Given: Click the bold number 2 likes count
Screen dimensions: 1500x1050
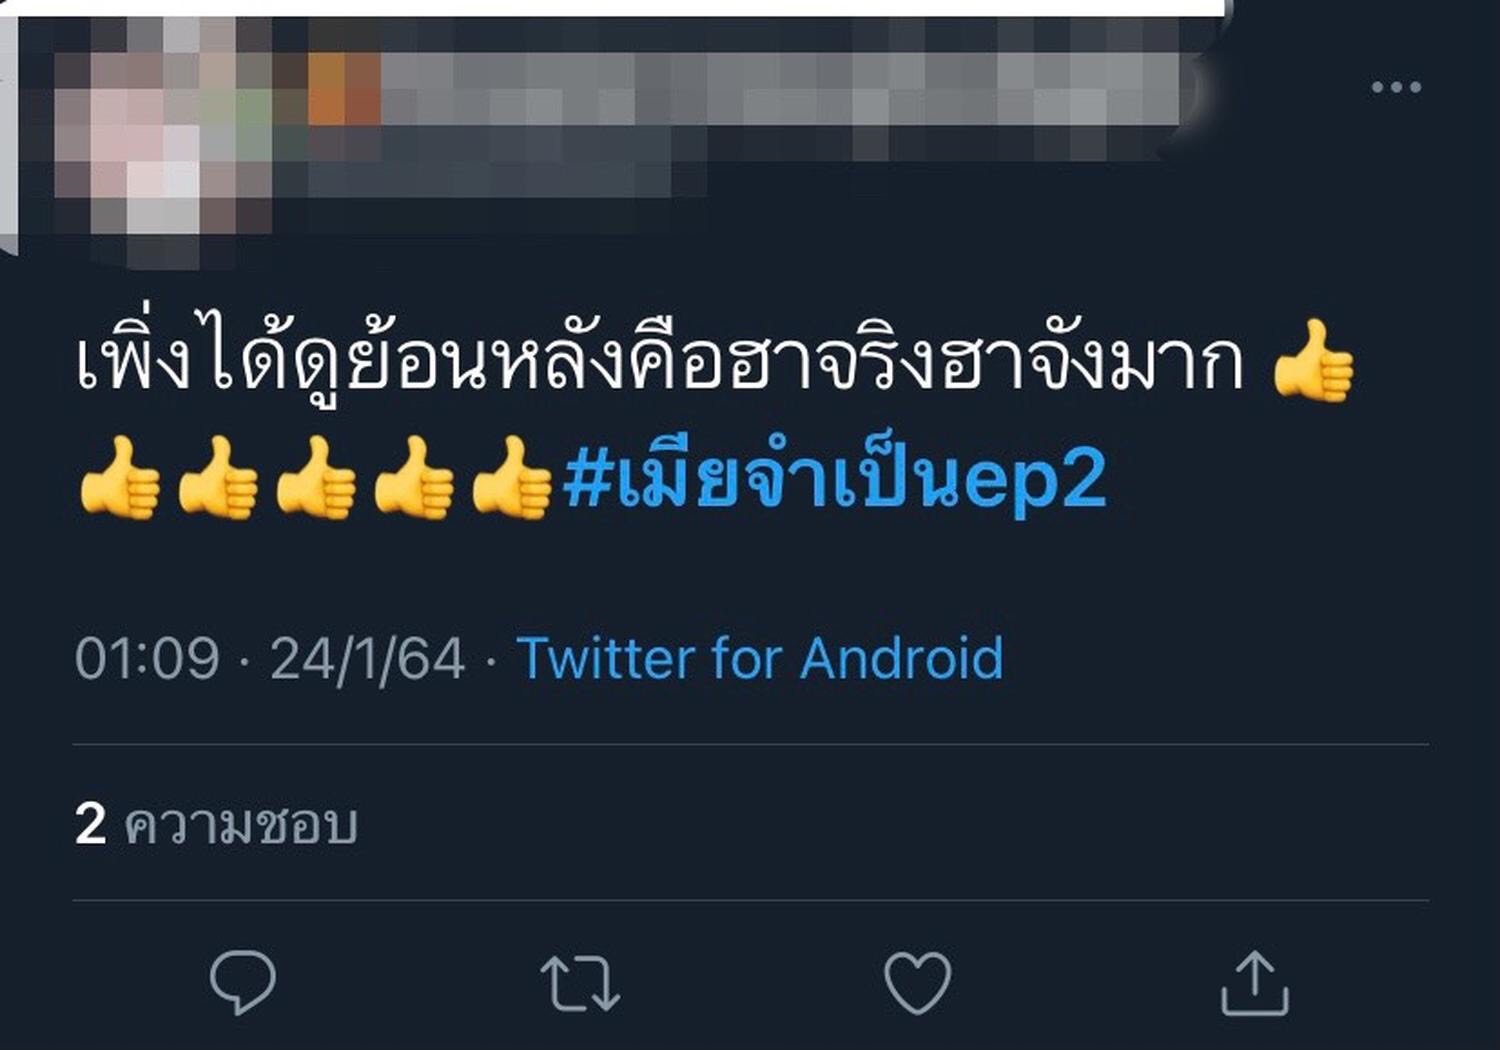Looking at the screenshot, I should [90, 825].
